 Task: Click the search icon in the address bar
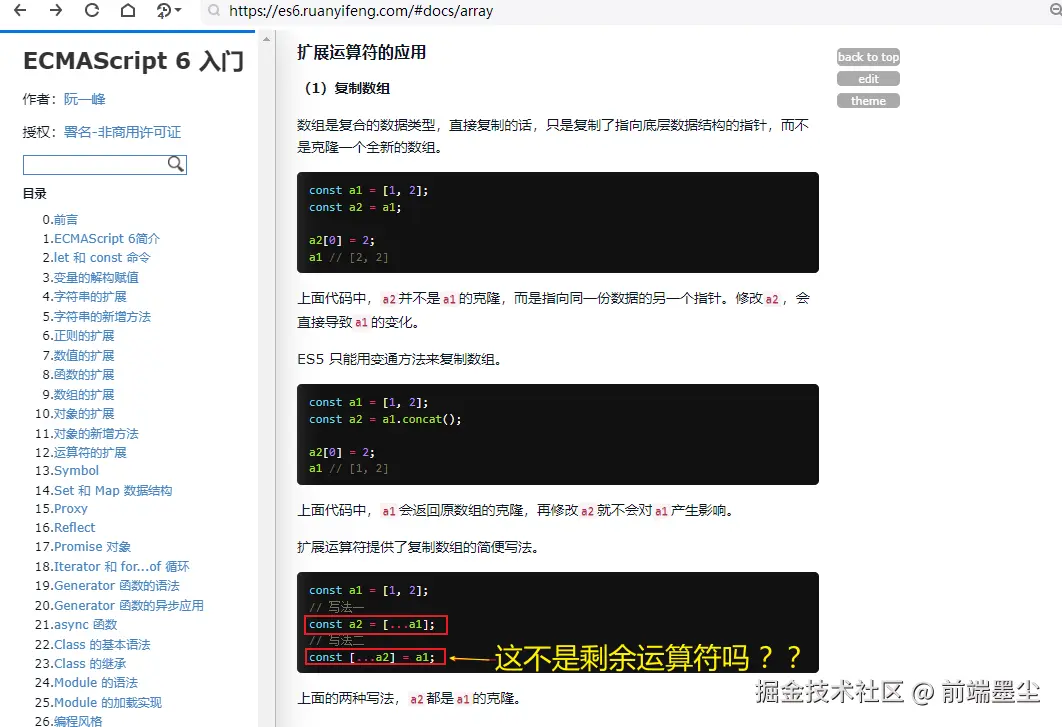pyautogui.click(x=215, y=10)
